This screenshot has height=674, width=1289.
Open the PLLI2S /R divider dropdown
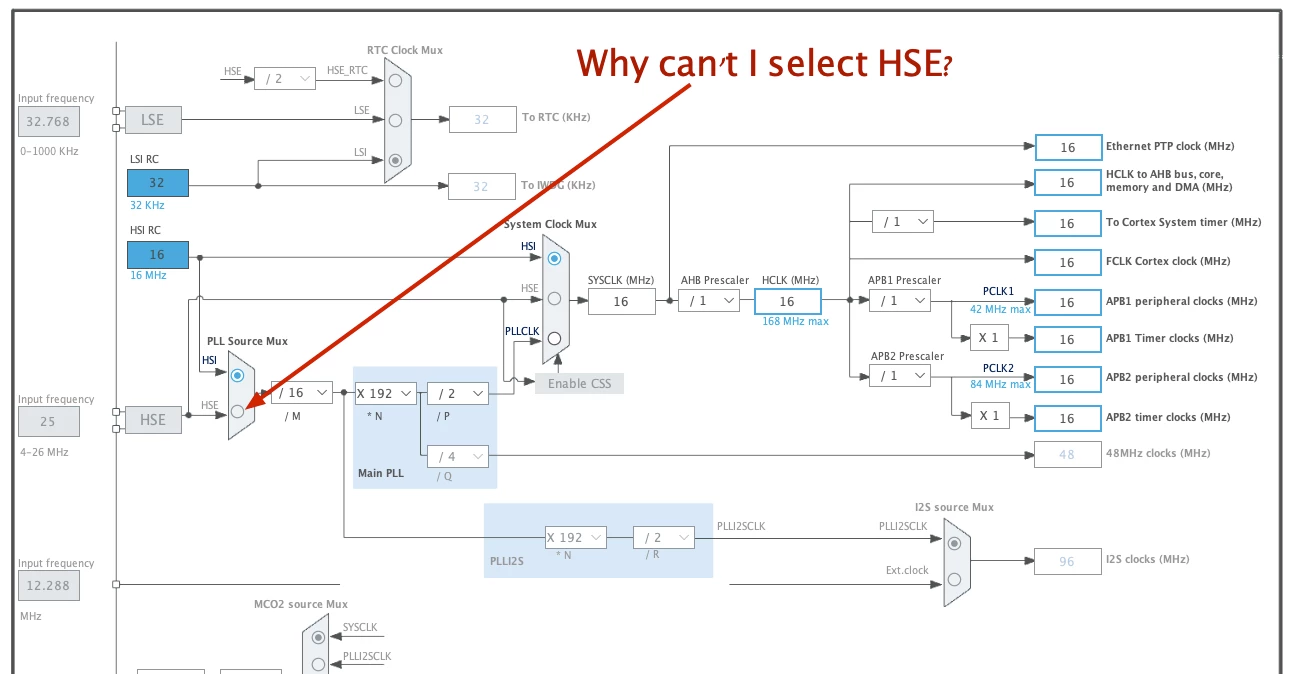click(663, 537)
